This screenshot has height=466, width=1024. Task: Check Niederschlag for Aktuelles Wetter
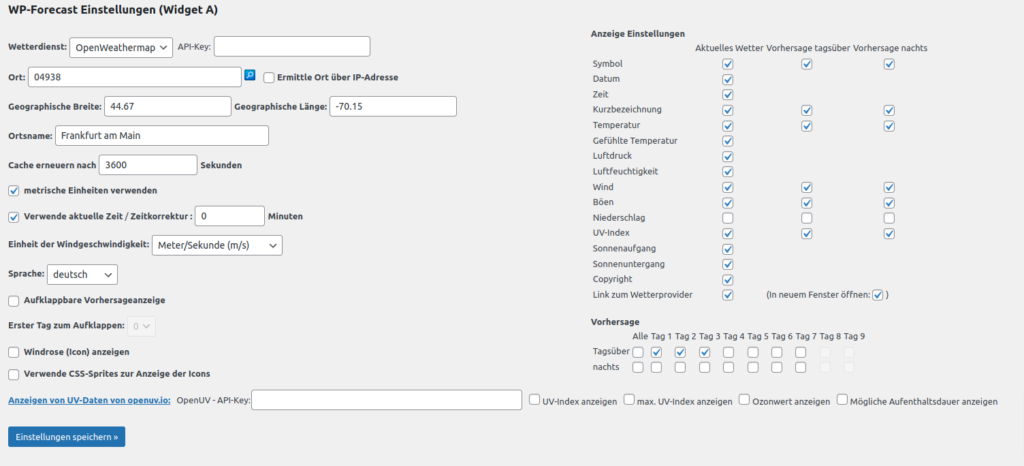(x=728, y=218)
